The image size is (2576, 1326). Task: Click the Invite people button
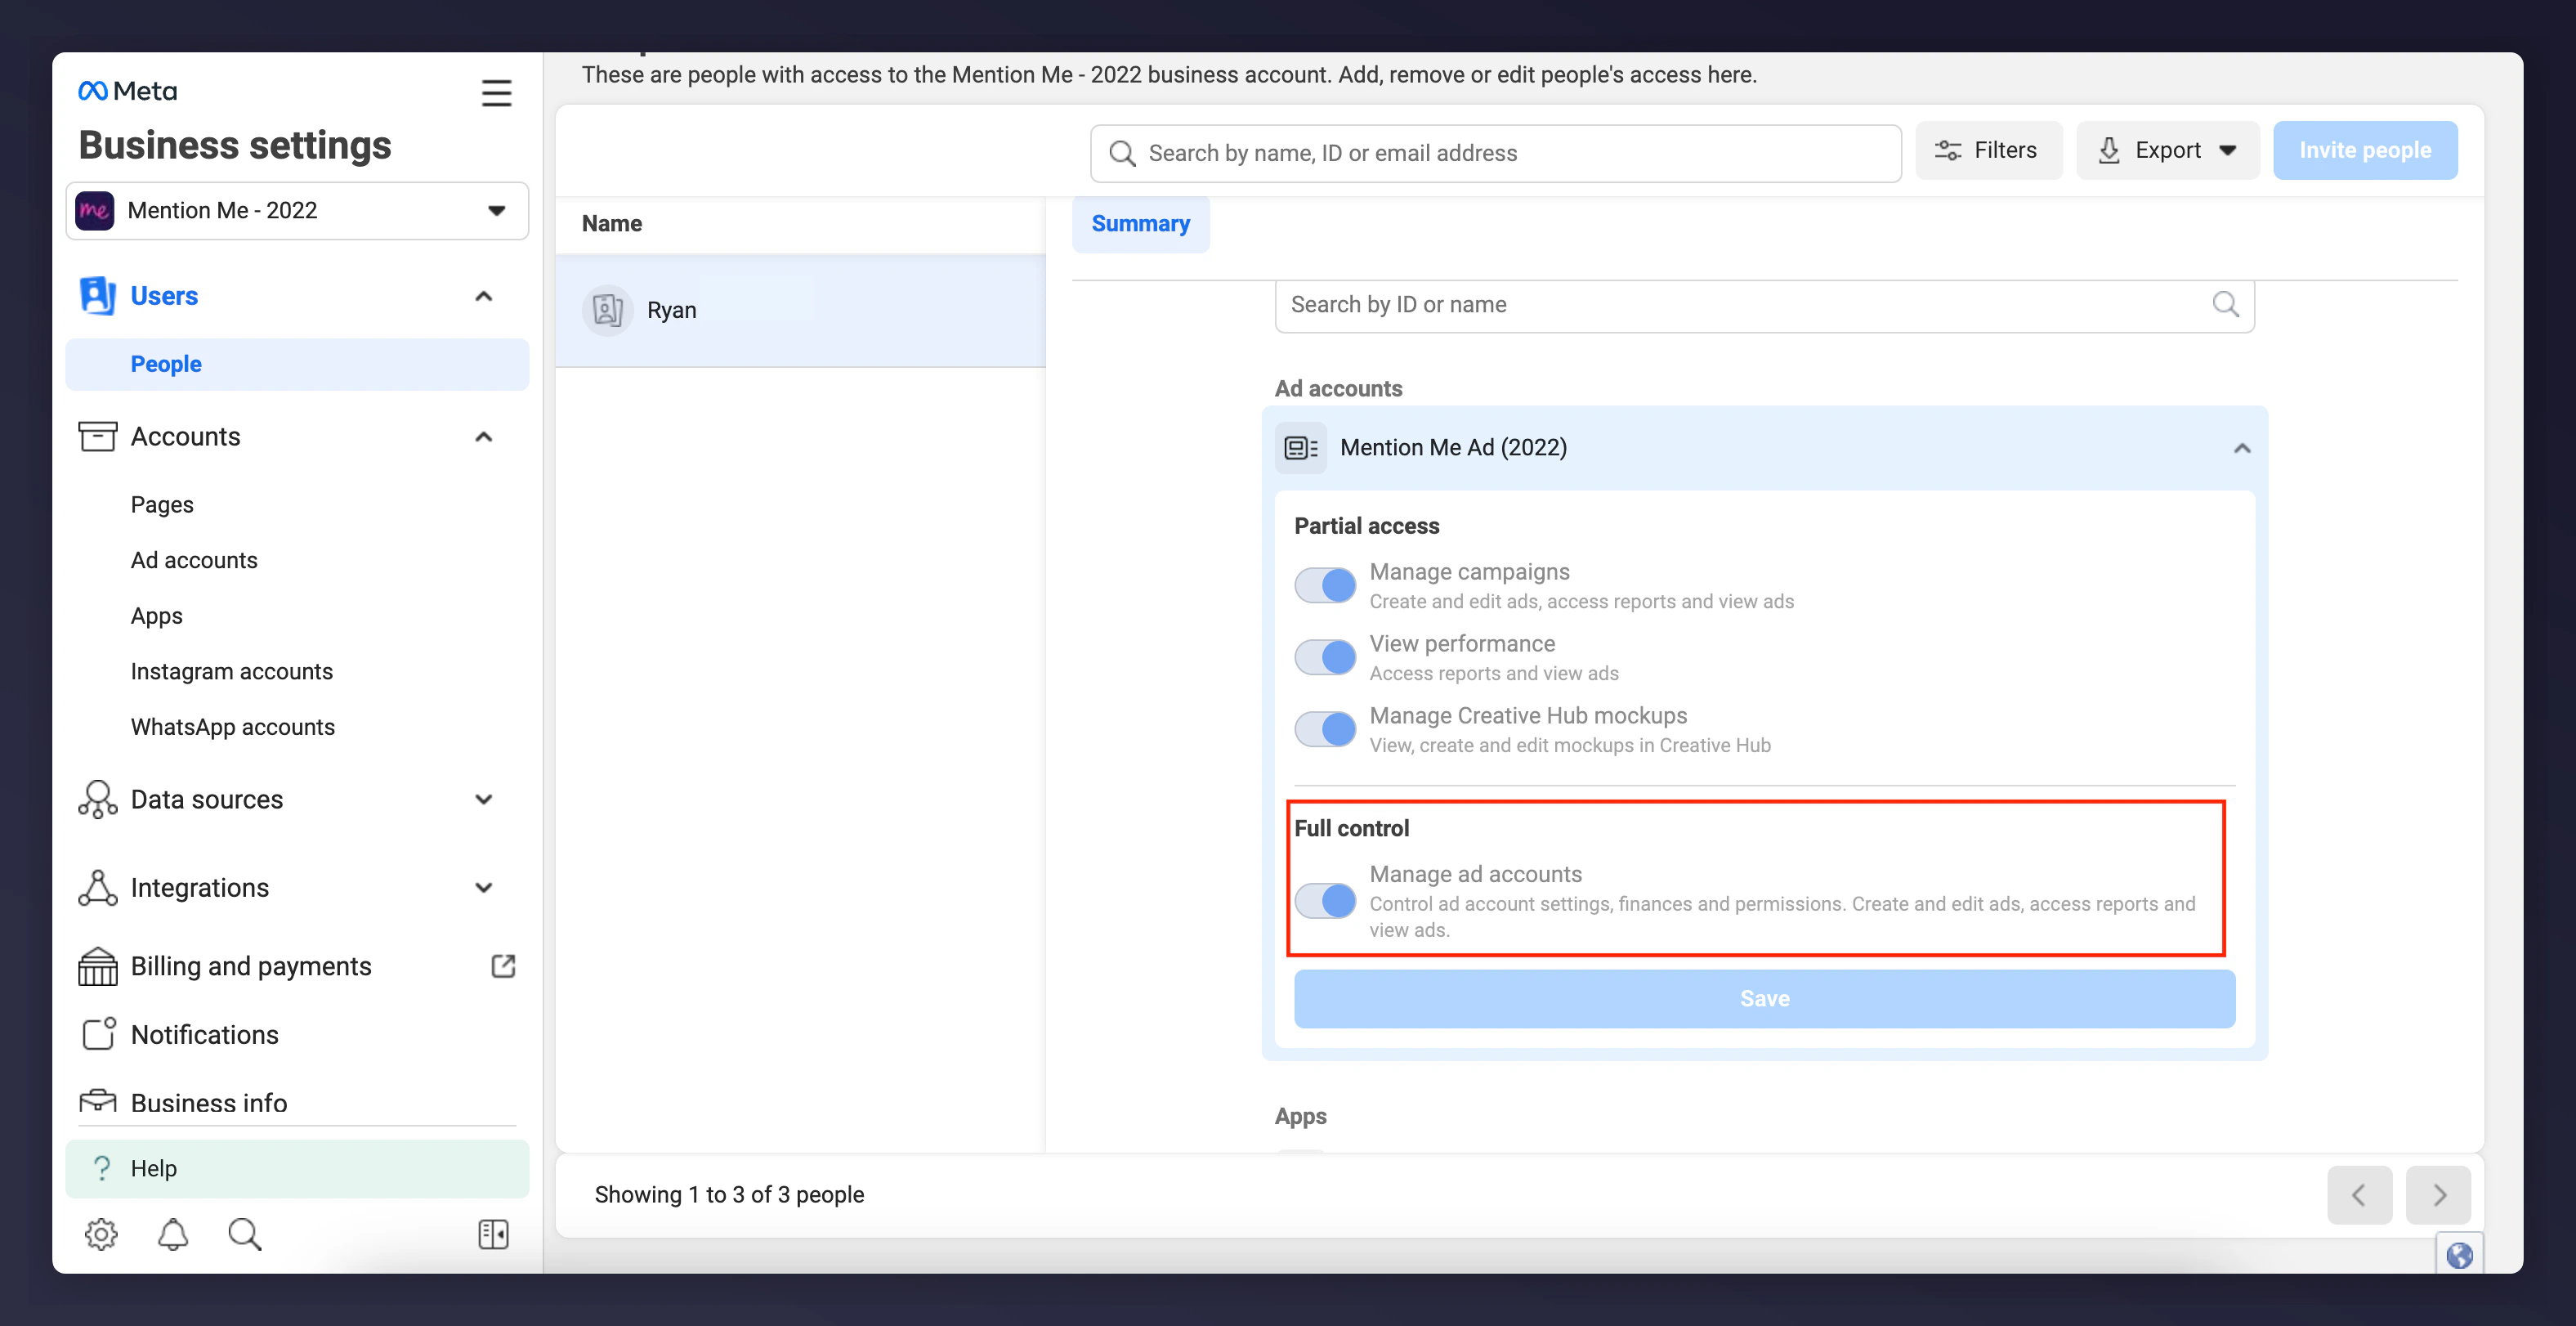coord(2365,150)
